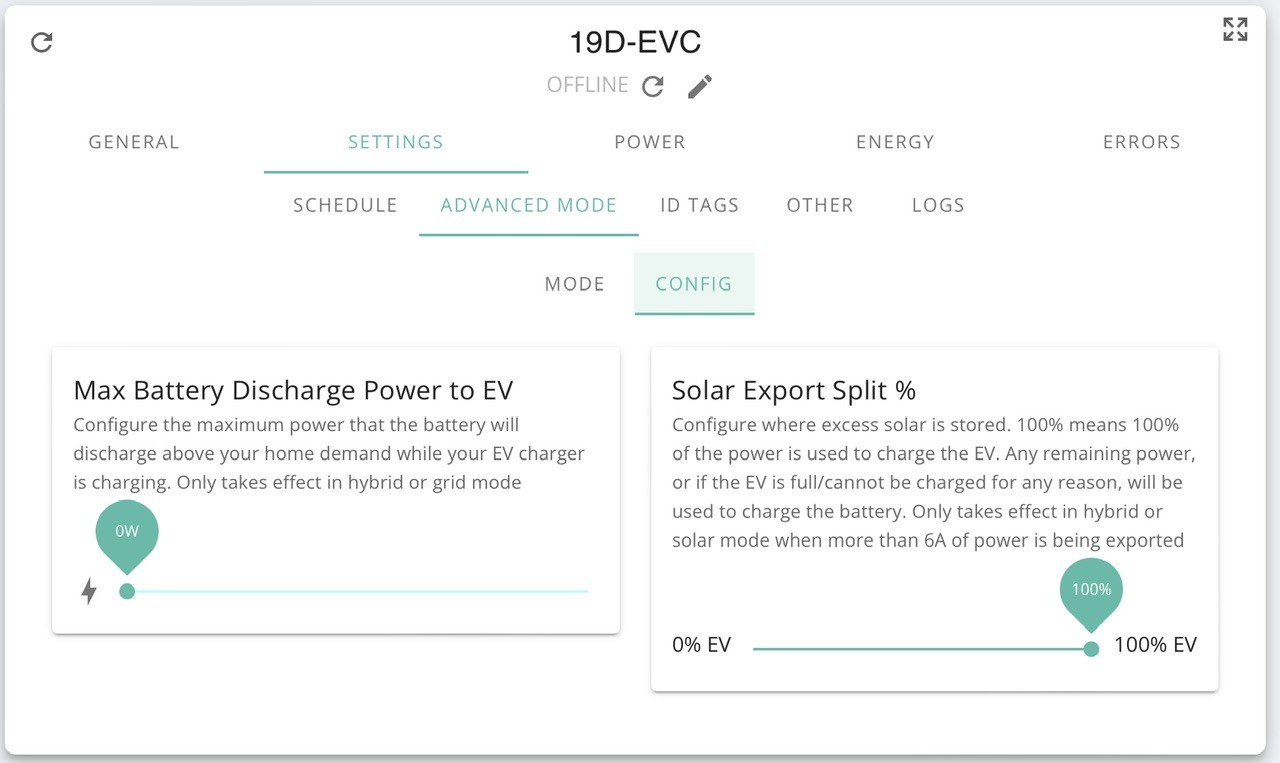Open the OTHER sub-tab
Screen dimensions: 1280x763
click(820, 205)
